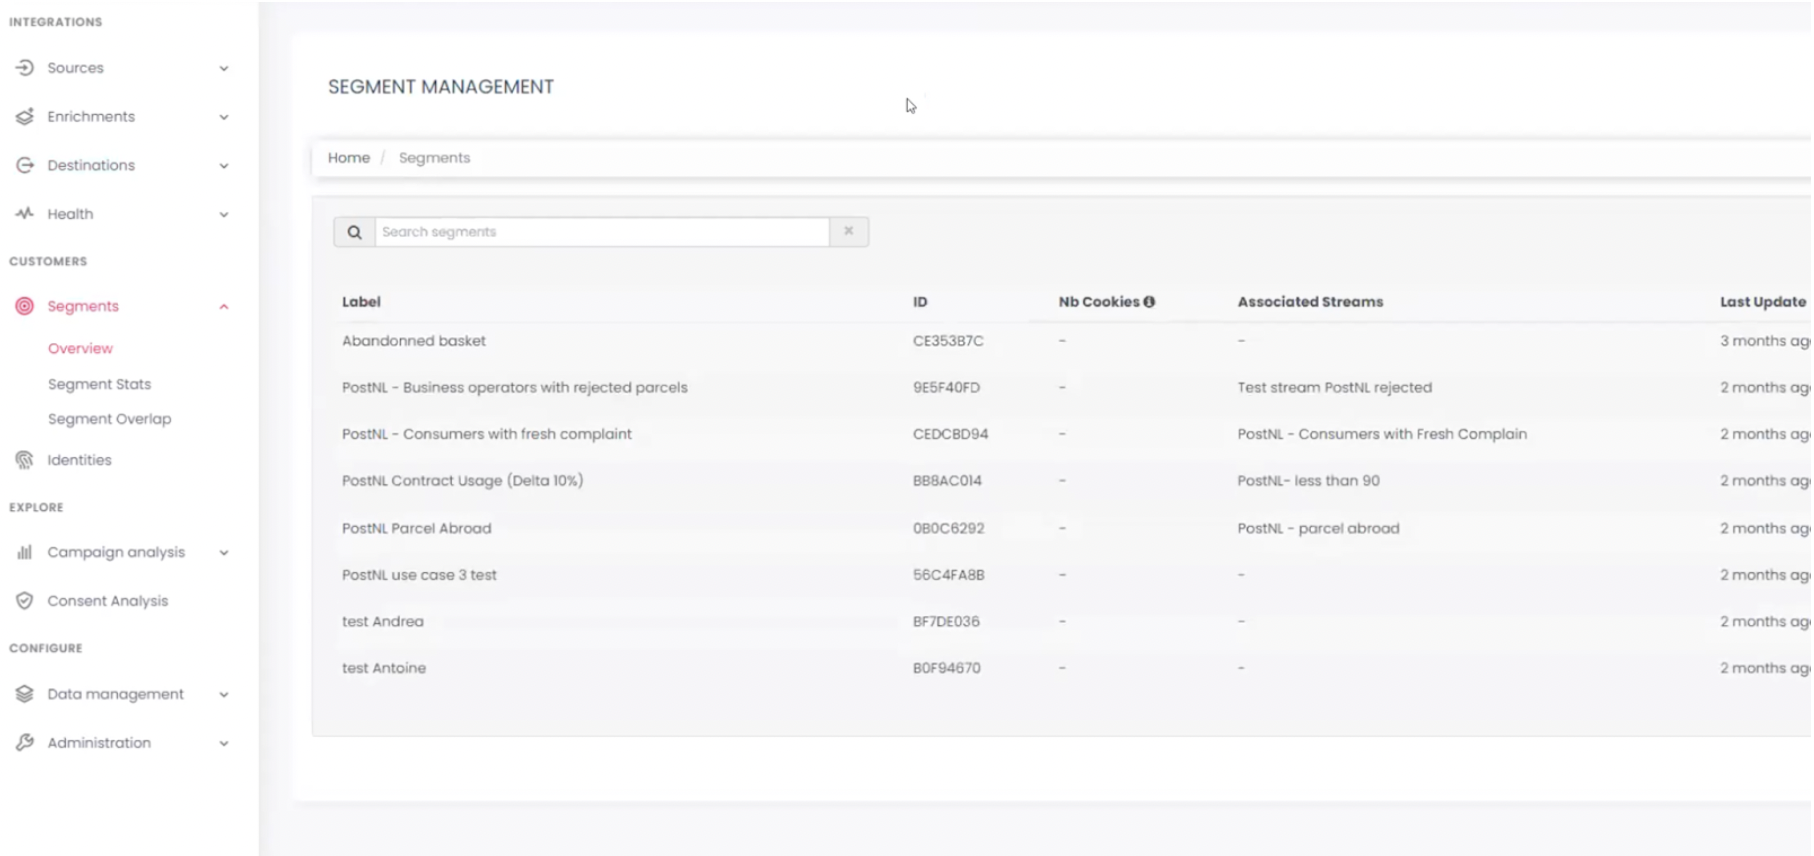Click stream Test stream PostNL rejected

pos(1335,388)
